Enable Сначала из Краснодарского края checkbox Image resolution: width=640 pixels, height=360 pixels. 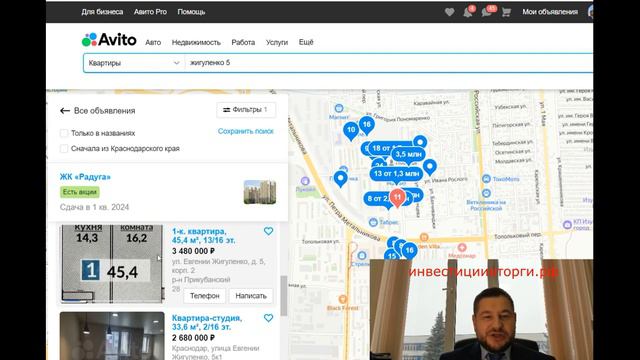(x=64, y=149)
